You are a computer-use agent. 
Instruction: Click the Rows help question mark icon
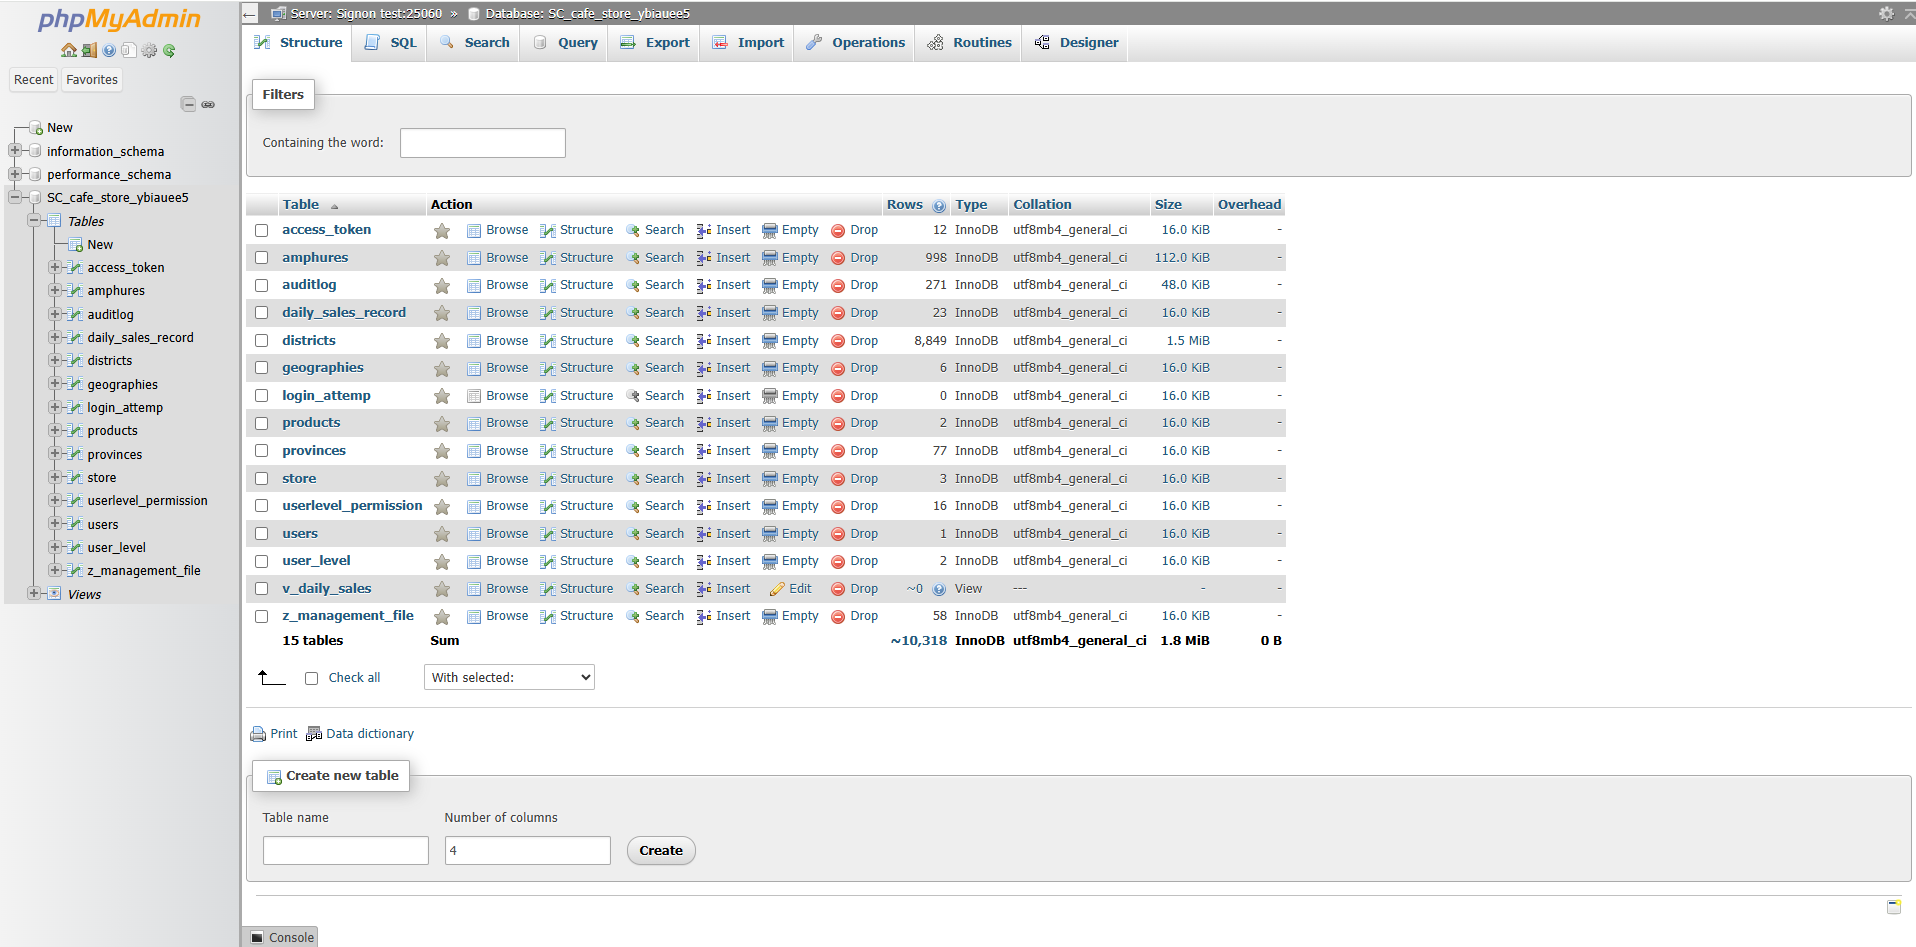pos(939,206)
